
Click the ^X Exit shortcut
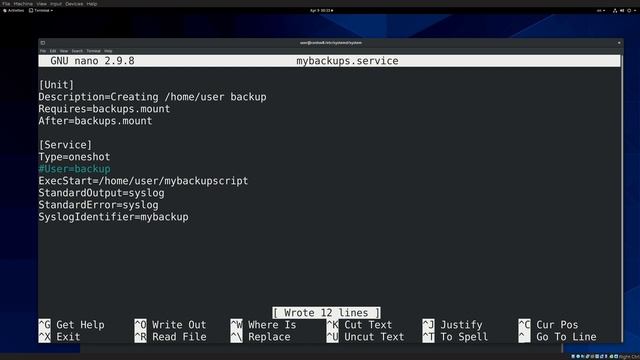[x=59, y=337]
